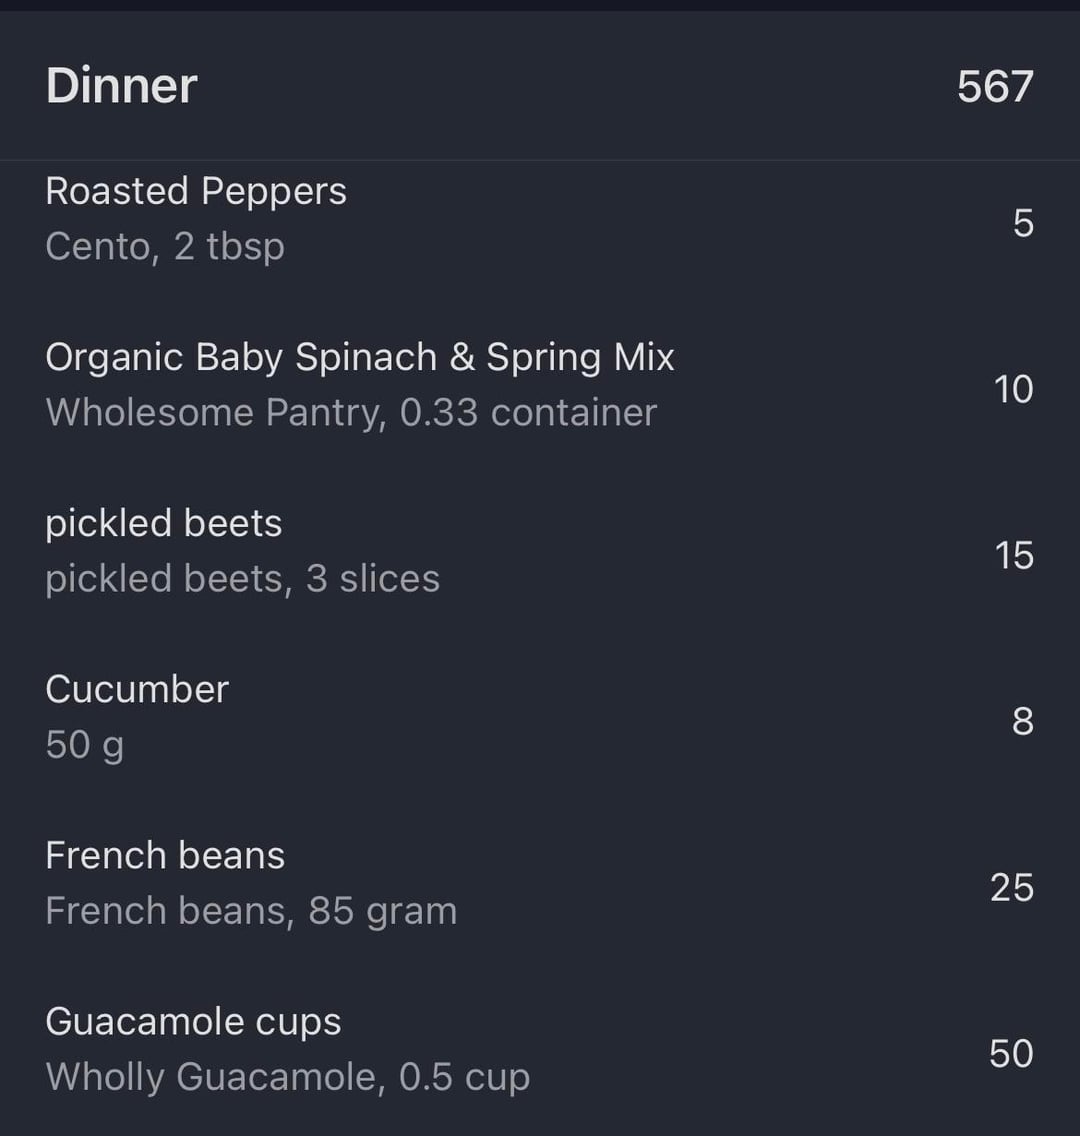Open Organic Baby Spinach & Spring Mix entry
The height and width of the screenshot is (1136, 1080).
tap(360, 357)
